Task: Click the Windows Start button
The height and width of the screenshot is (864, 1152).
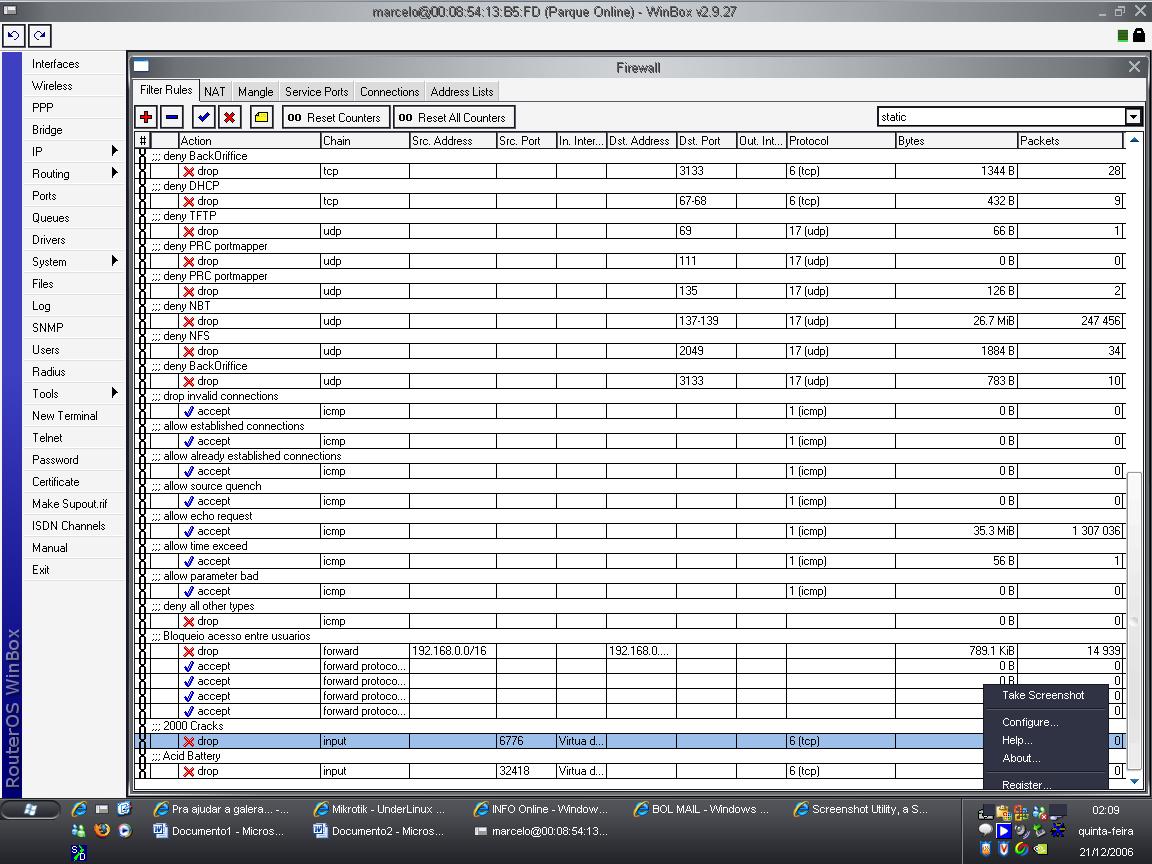Action: click(30, 809)
